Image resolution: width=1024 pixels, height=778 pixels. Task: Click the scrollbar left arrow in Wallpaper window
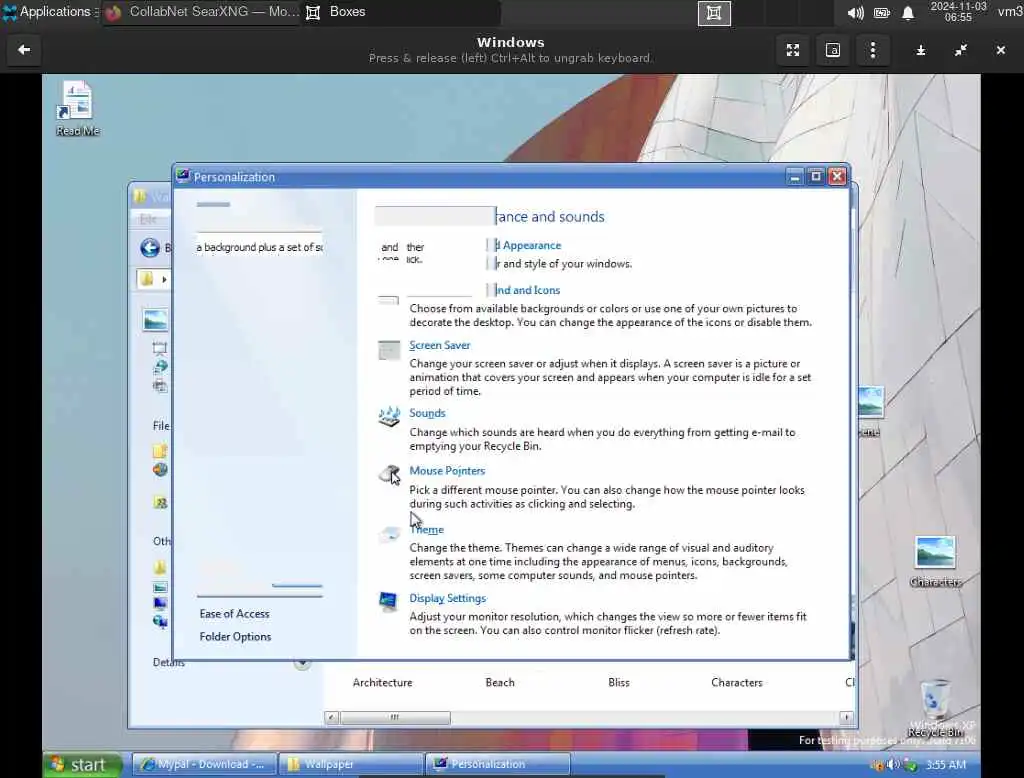point(331,717)
